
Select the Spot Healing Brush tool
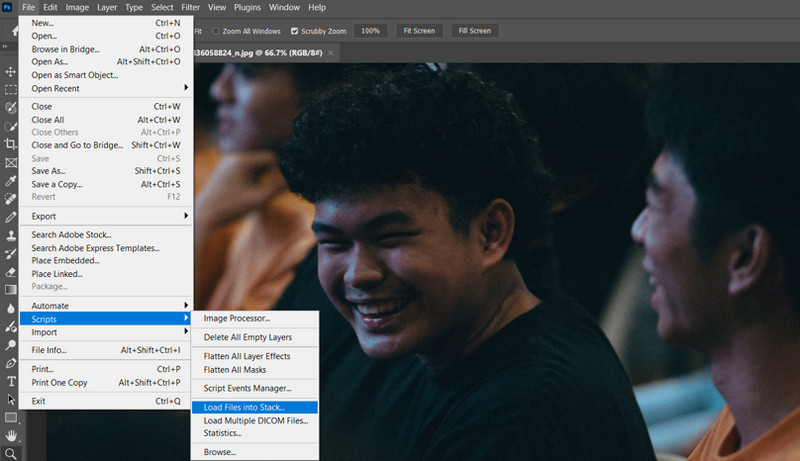(11, 199)
